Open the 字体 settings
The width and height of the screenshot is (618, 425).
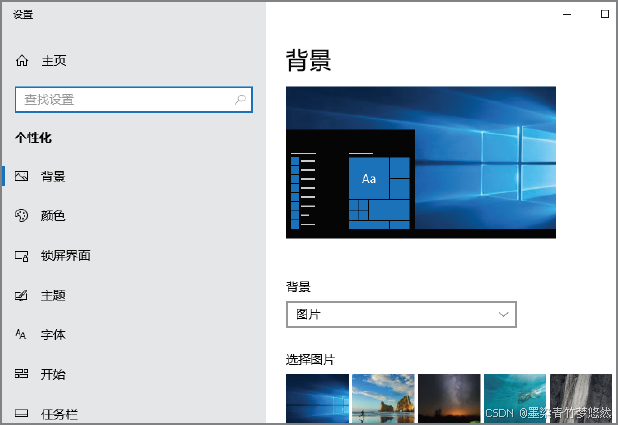[x=53, y=335]
